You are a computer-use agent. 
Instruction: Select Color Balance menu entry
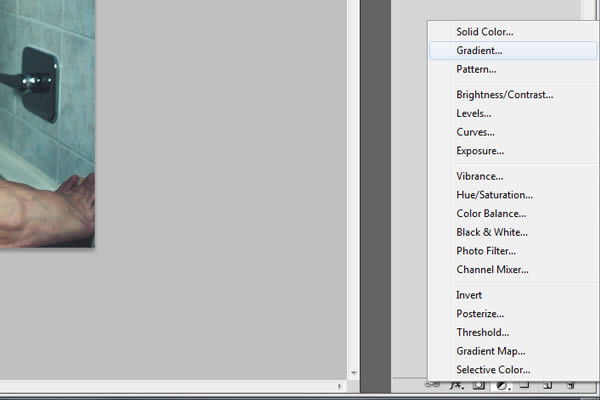click(x=491, y=213)
